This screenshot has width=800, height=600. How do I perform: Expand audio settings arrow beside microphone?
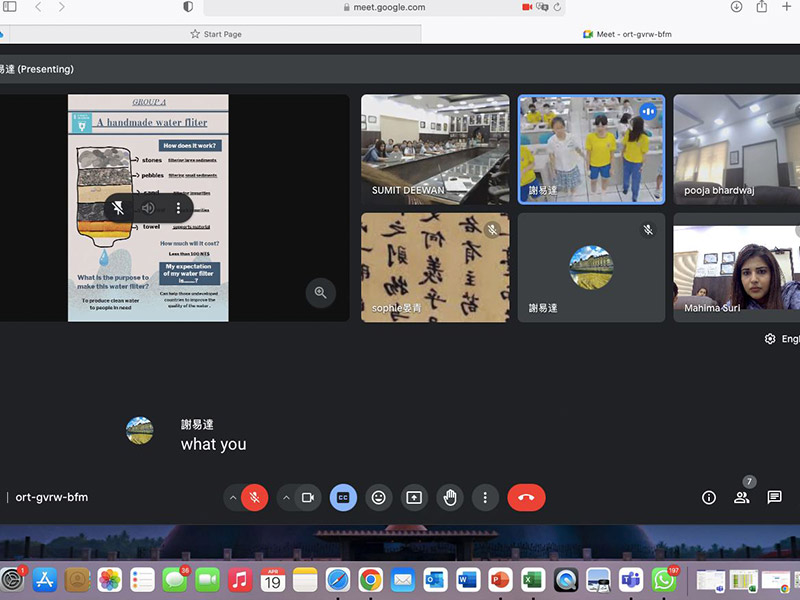pos(233,497)
